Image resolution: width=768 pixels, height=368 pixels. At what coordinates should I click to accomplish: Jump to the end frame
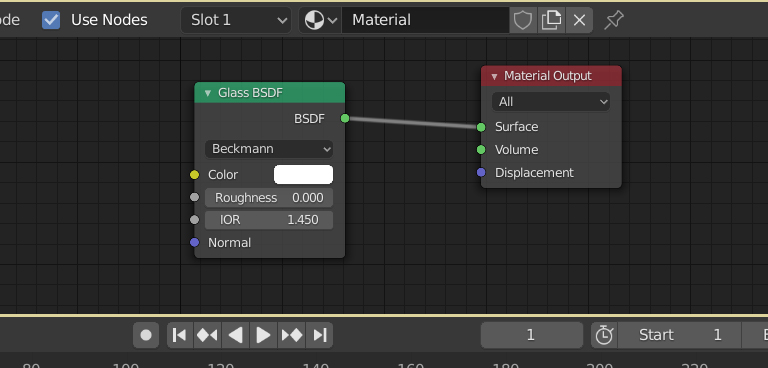[x=319, y=335]
